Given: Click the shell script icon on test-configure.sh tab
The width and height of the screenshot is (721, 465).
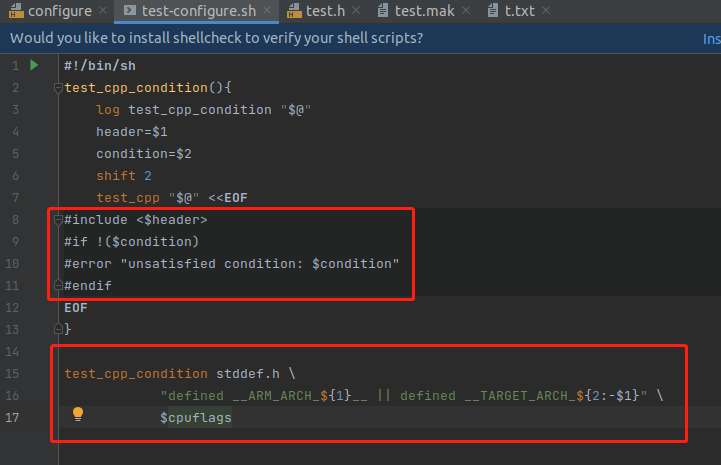Looking at the screenshot, I should click(x=130, y=10).
